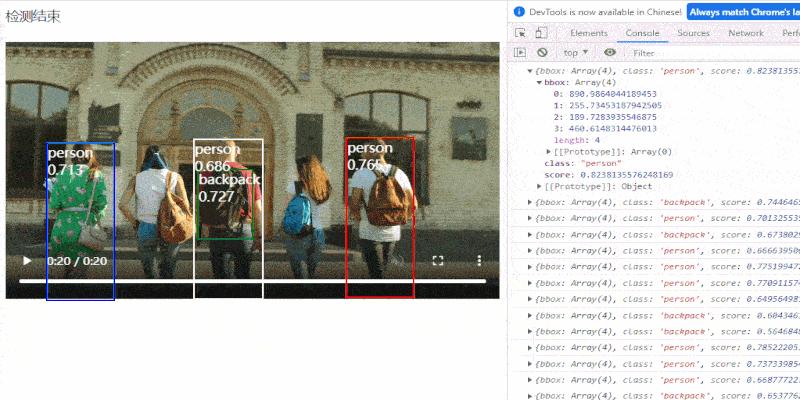This screenshot has width=800, height=400.
Task: Toggle the device toolbar icon
Action: (x=541, y=33)
